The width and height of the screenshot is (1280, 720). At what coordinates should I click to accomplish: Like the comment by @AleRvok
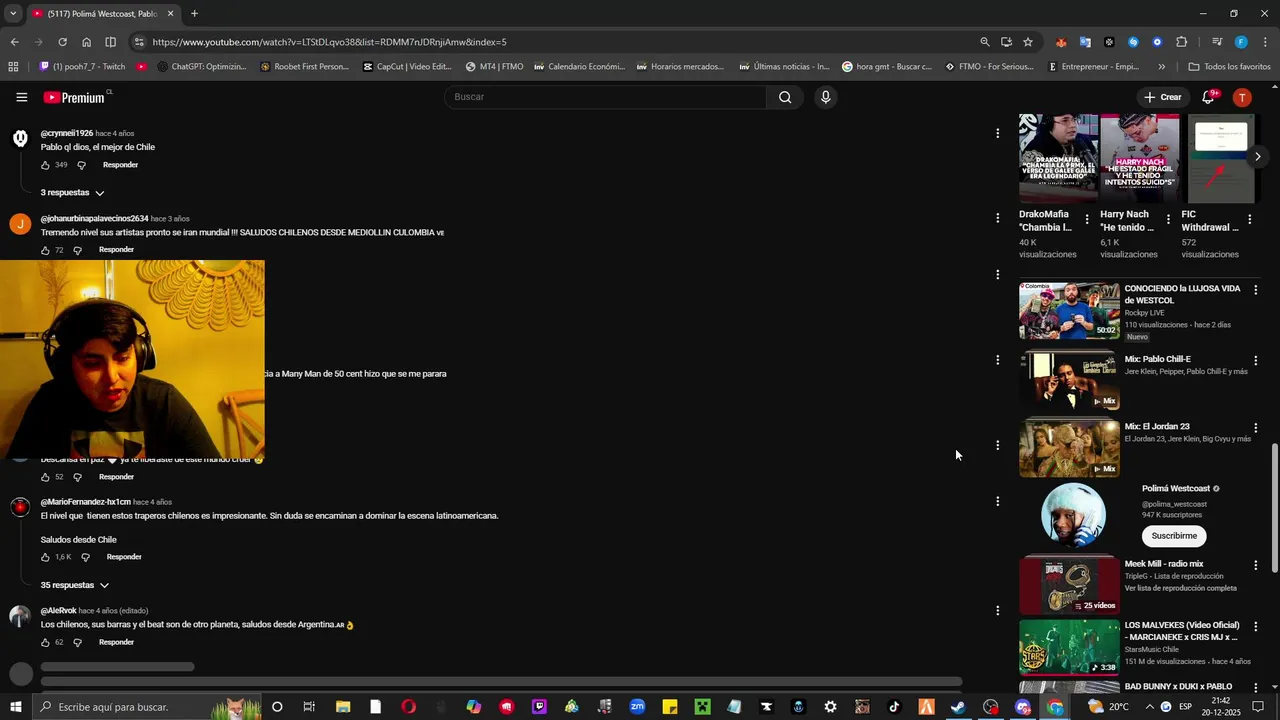click(45, 642)
